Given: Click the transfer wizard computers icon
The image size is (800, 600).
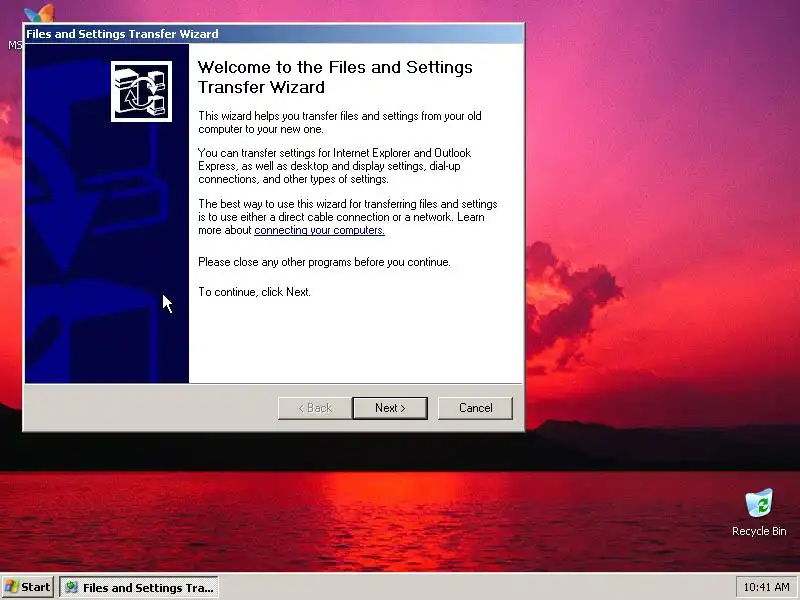Looking at the screenshot, I should [x=141, y=91].
